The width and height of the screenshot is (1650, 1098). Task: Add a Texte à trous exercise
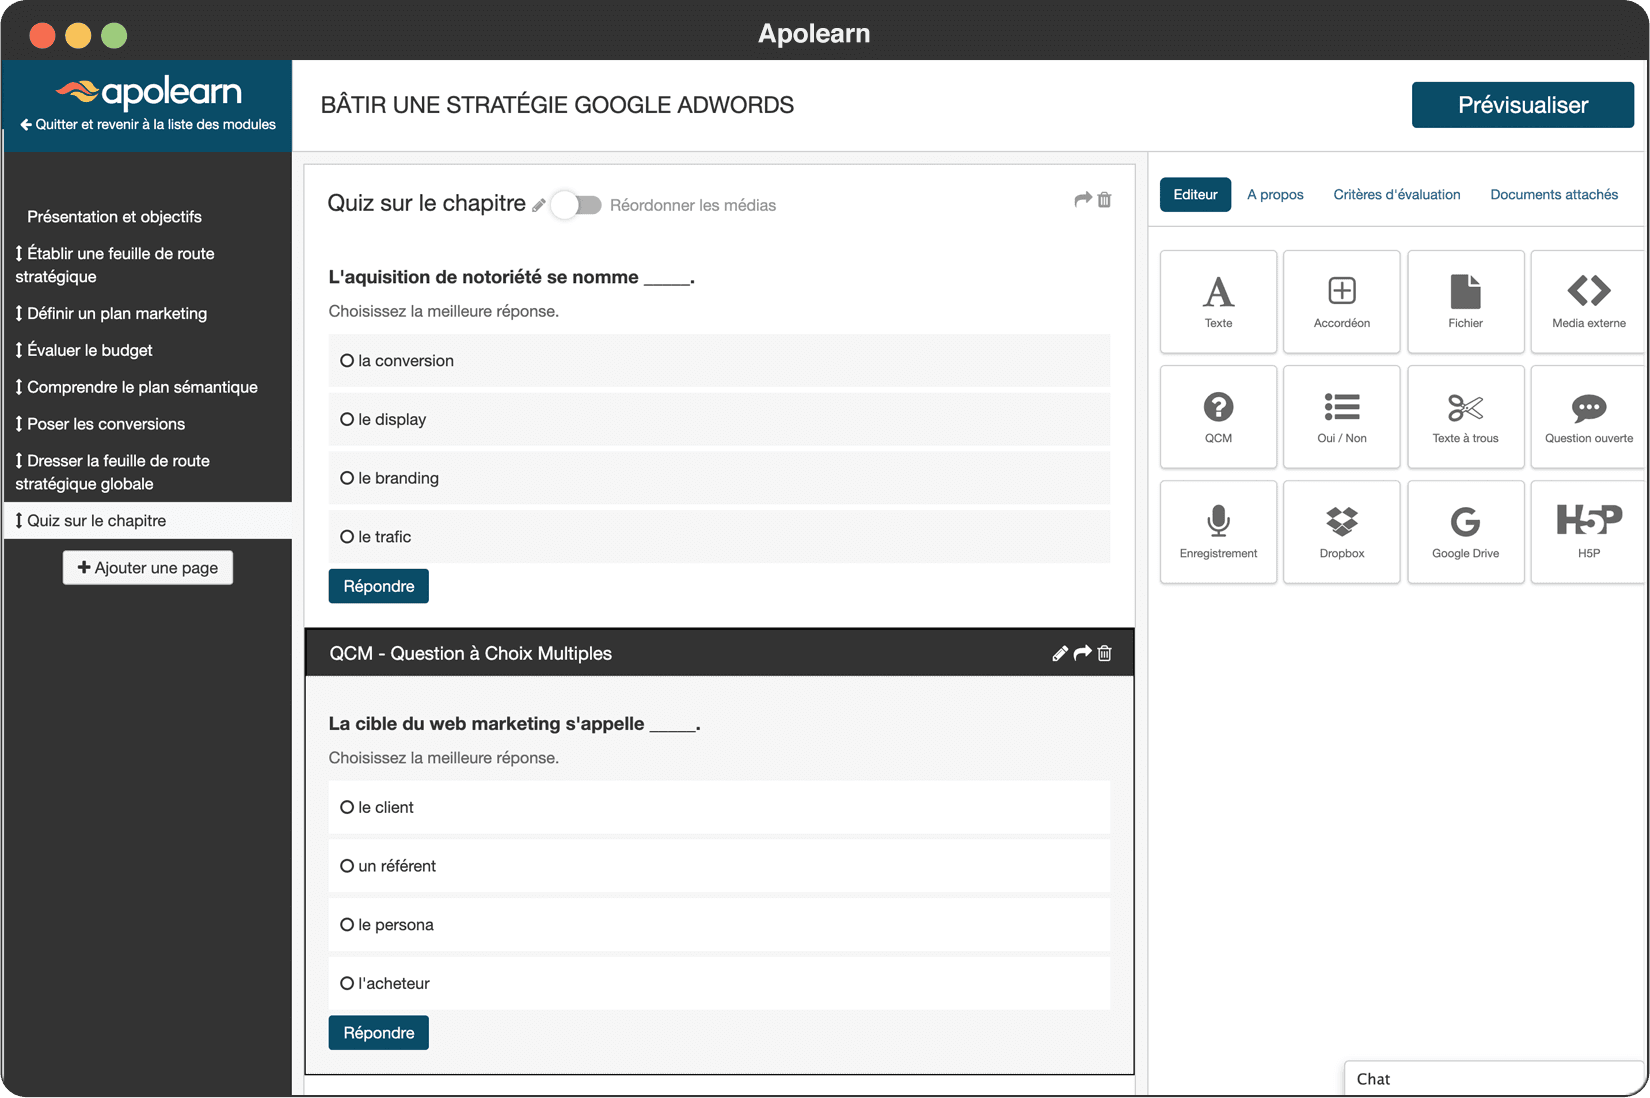coord(1465,417)
